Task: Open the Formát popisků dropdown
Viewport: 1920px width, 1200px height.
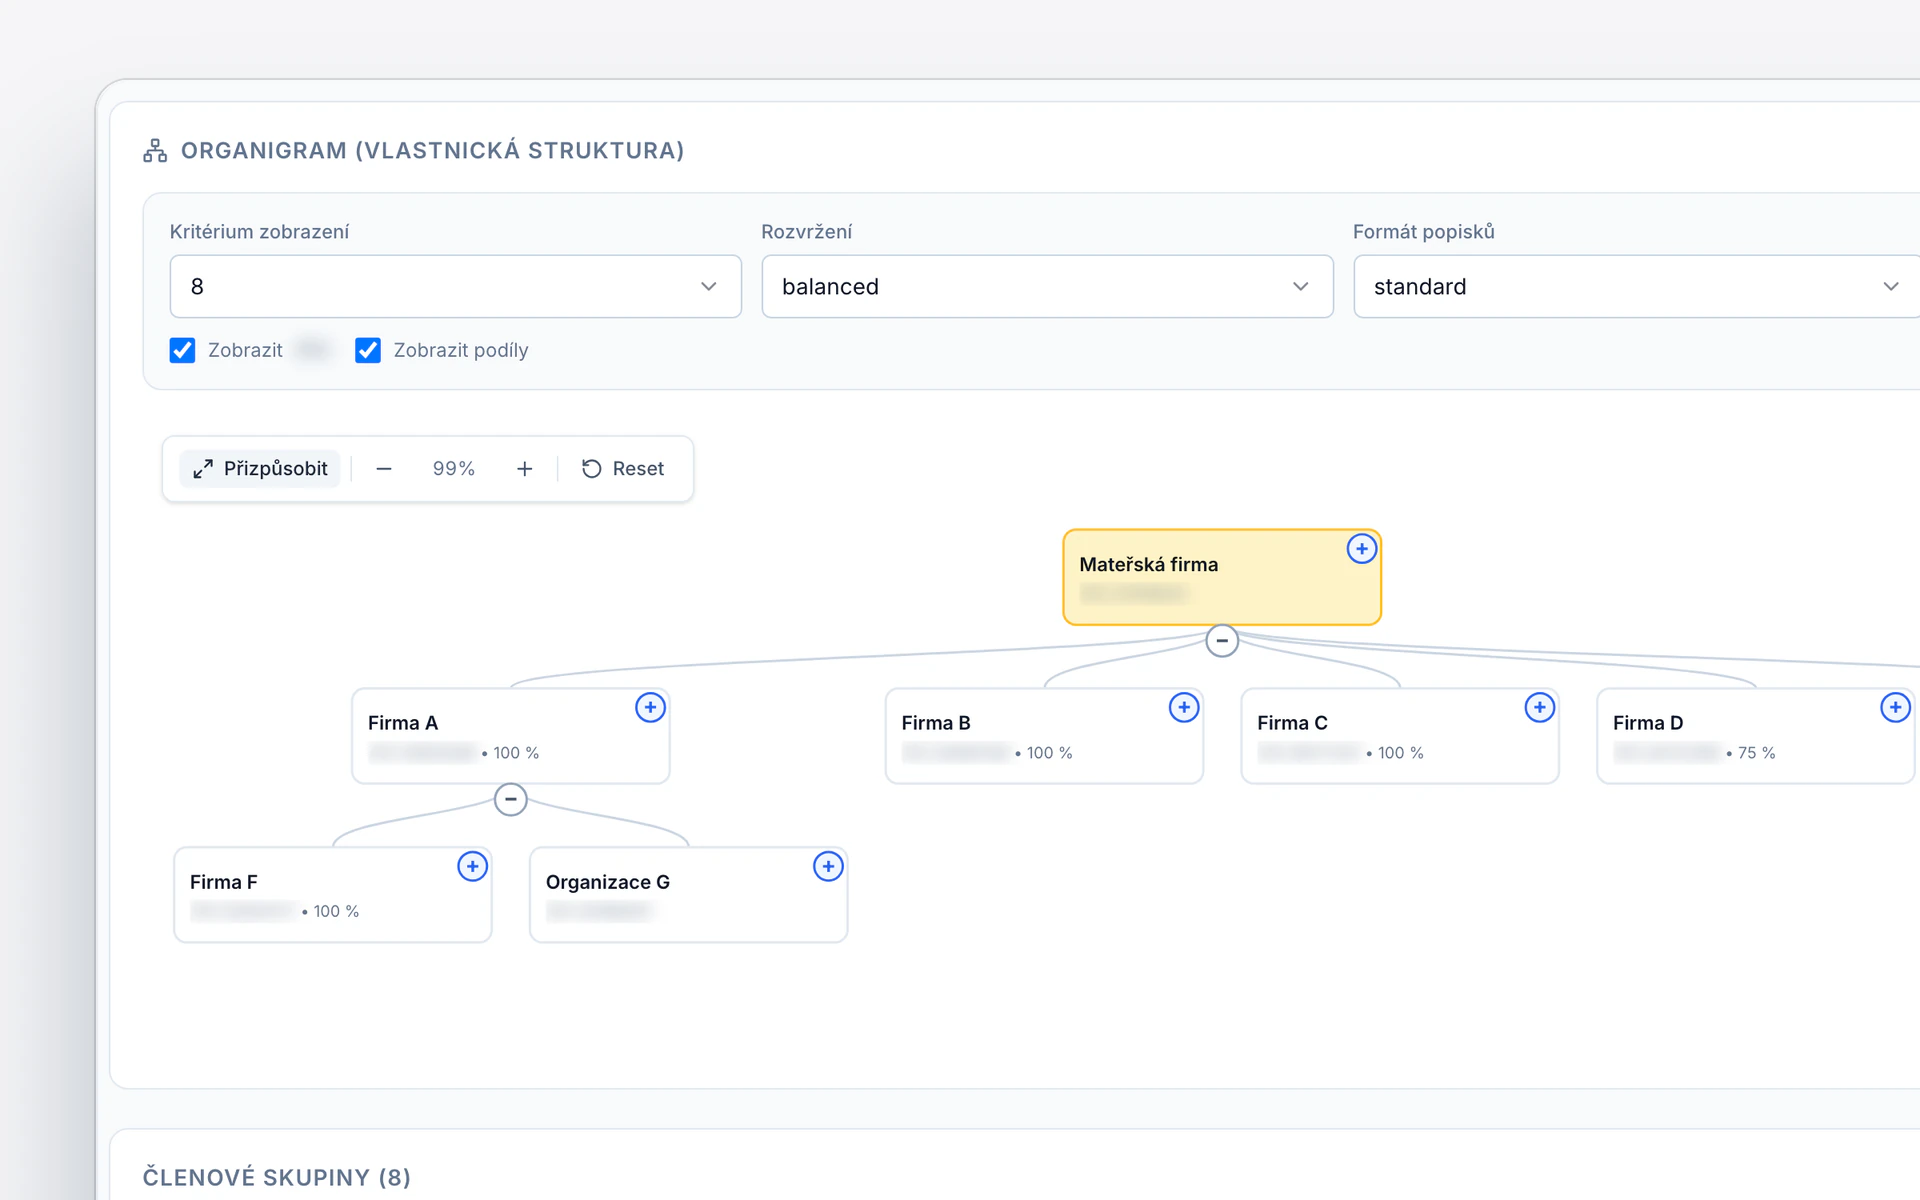Action: click(x=1636, y=287)
